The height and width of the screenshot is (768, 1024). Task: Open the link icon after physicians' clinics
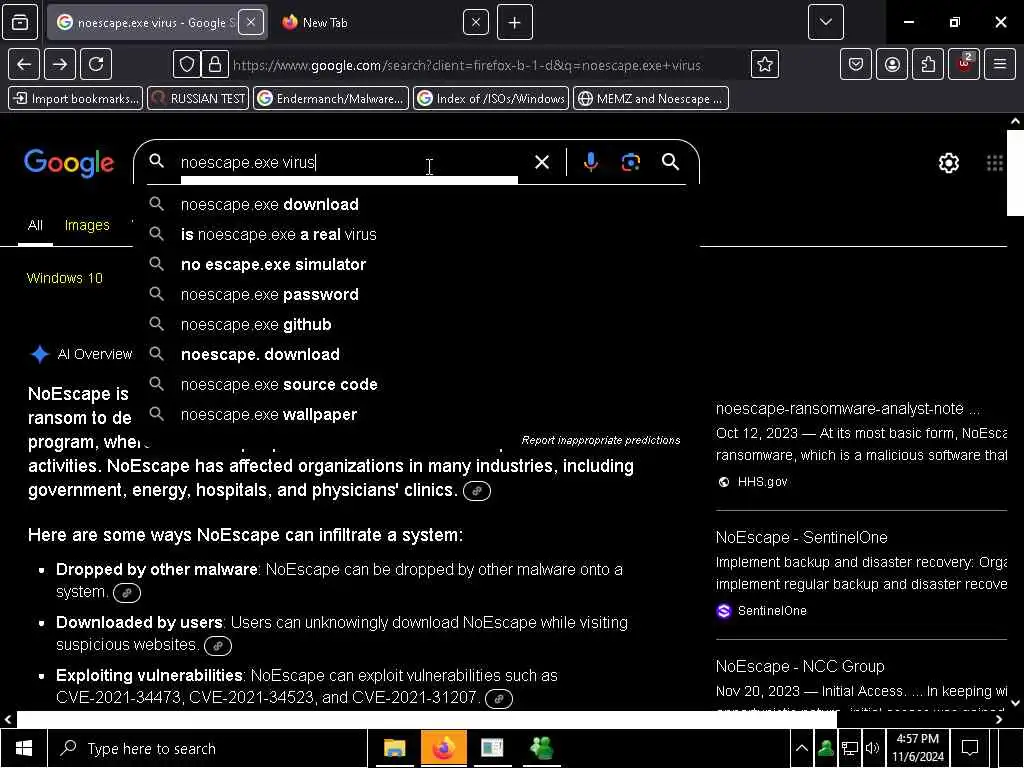[x=477, y=491]
